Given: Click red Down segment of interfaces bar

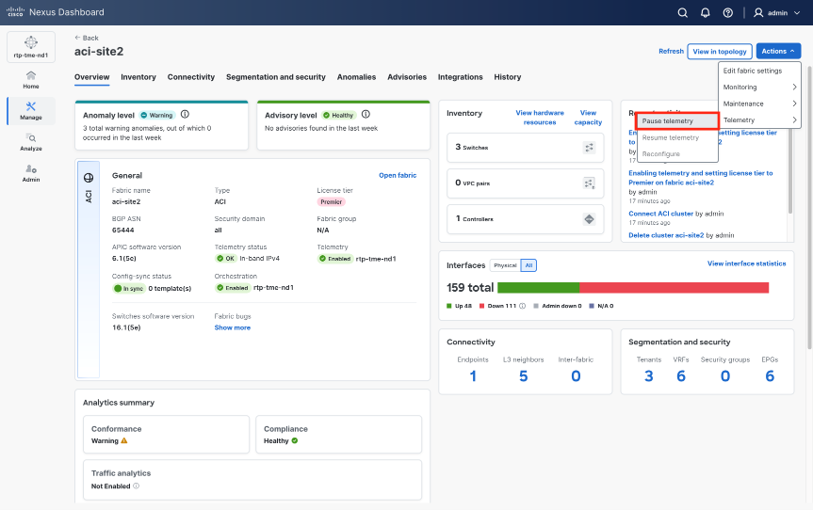Looking at the screenshot, I should pyautogui.click(x=674, y=288).
